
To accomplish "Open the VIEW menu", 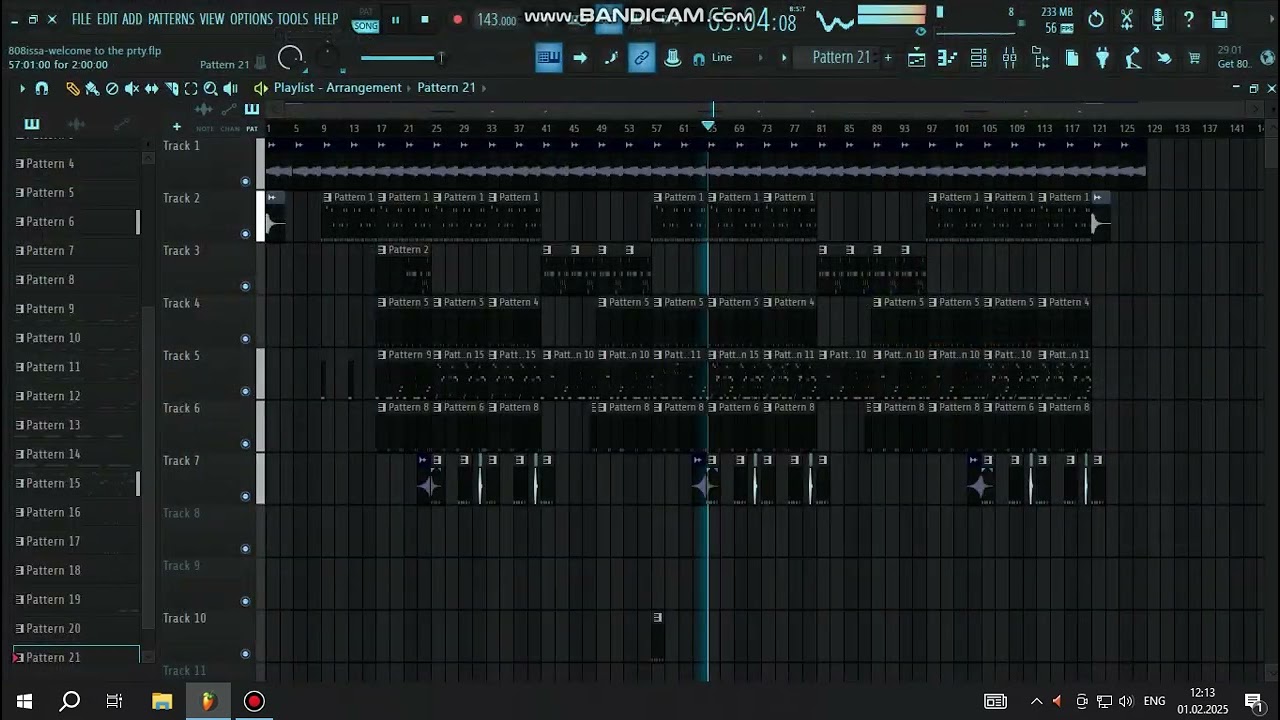I will click(x=212, y=19).
